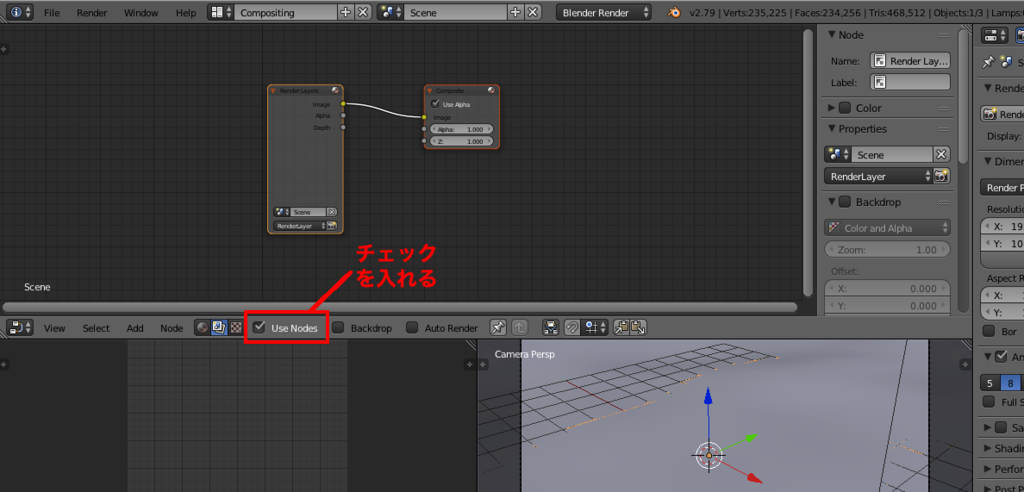
Task: Collapse the Node panel
Action: tap(832, 35)
